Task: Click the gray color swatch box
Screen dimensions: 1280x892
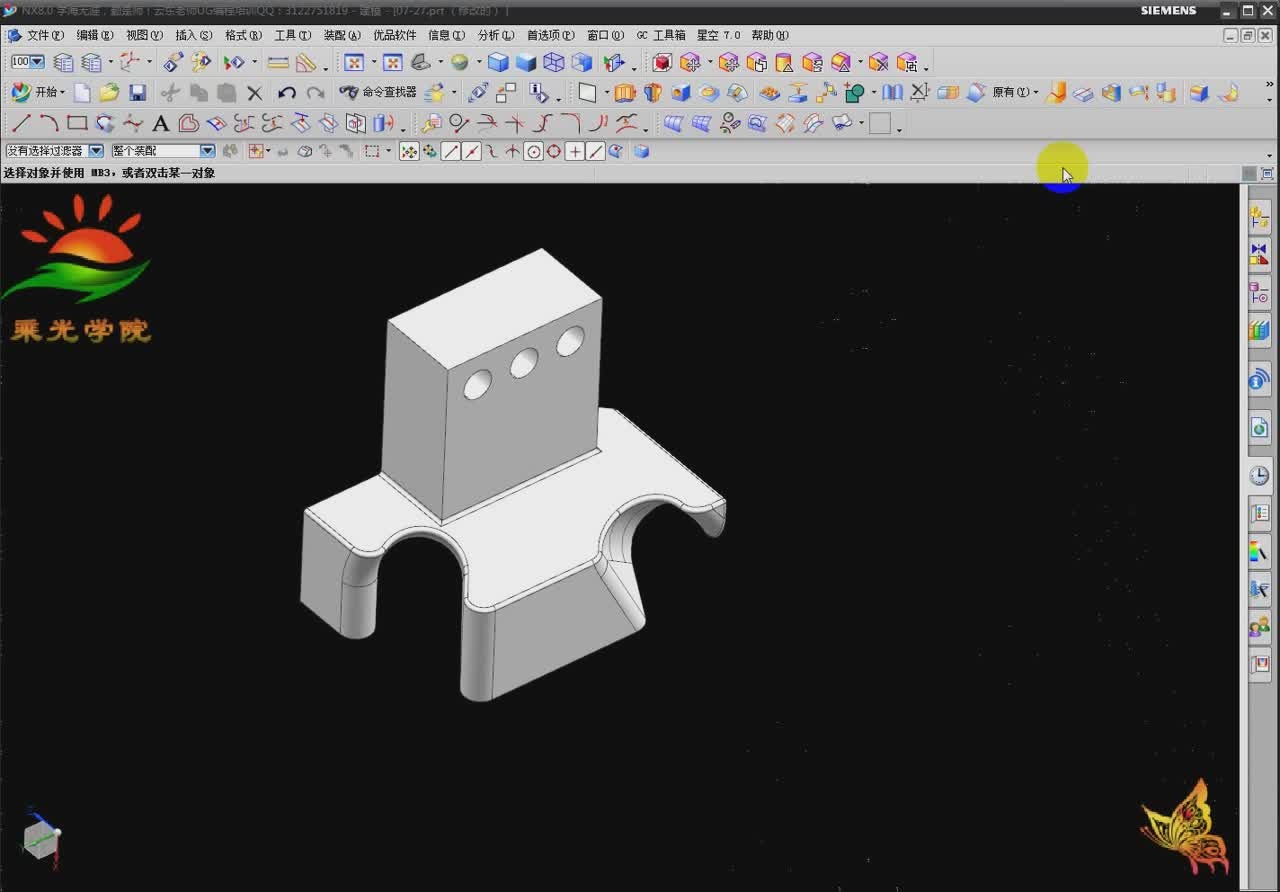Action: (880, 124)
